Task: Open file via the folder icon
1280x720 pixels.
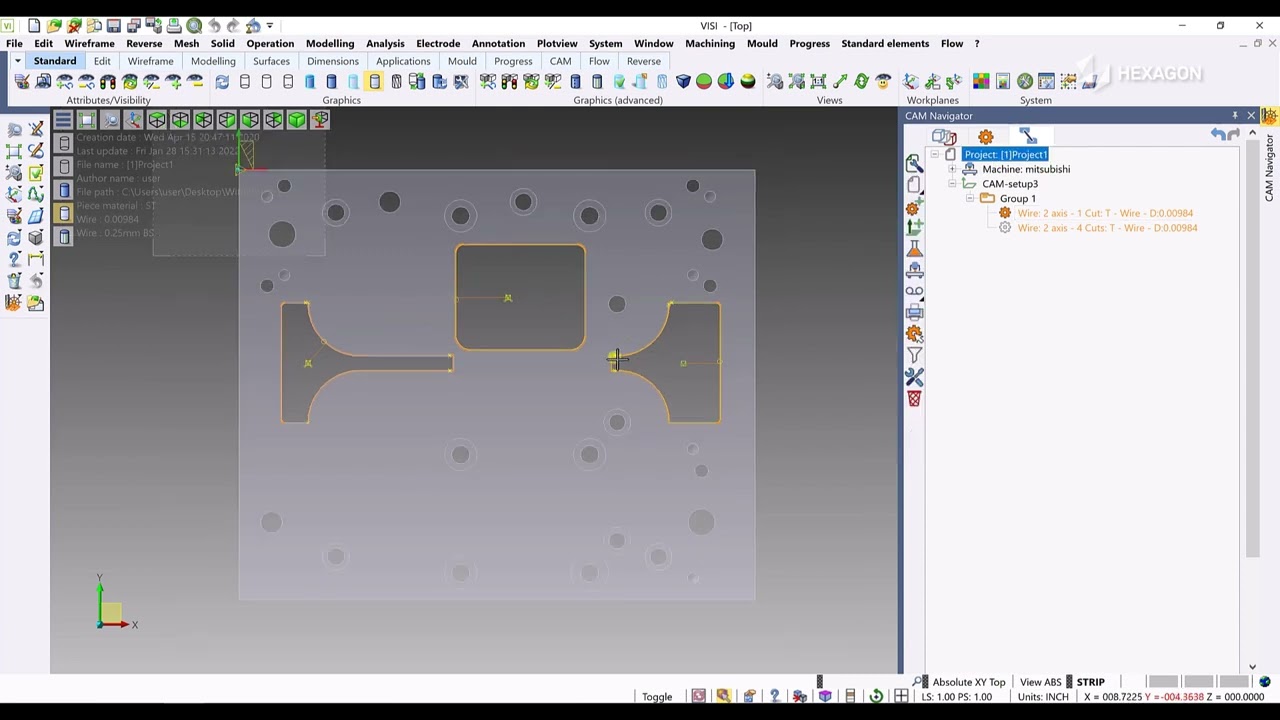Action: [x=54, y=26]
